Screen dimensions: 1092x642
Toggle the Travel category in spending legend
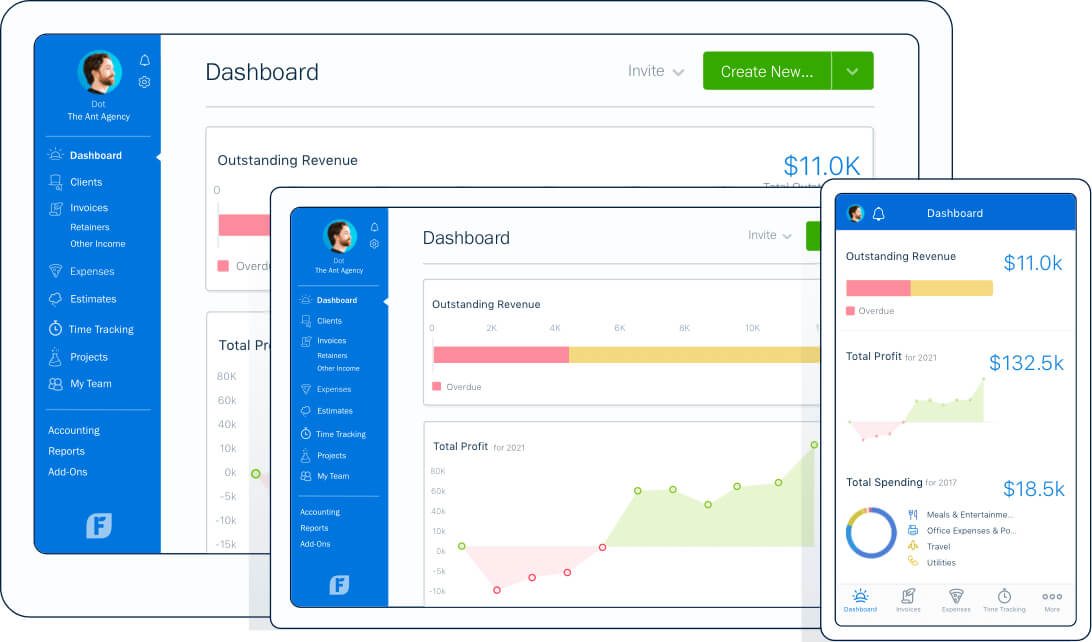[x=940, y=546]
